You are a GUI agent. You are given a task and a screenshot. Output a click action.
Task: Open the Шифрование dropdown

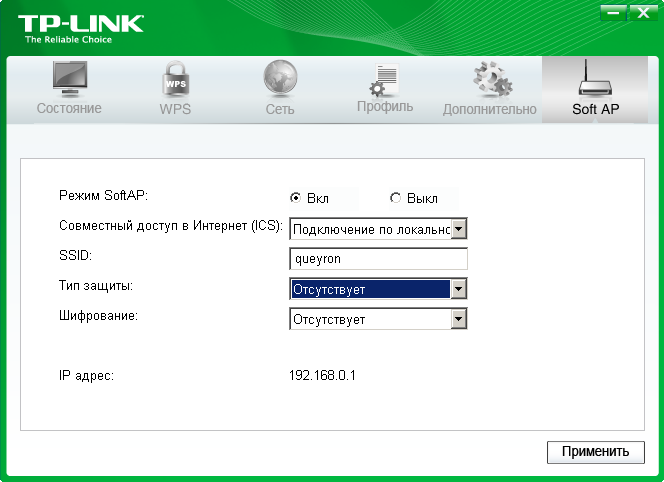[378, 319]
